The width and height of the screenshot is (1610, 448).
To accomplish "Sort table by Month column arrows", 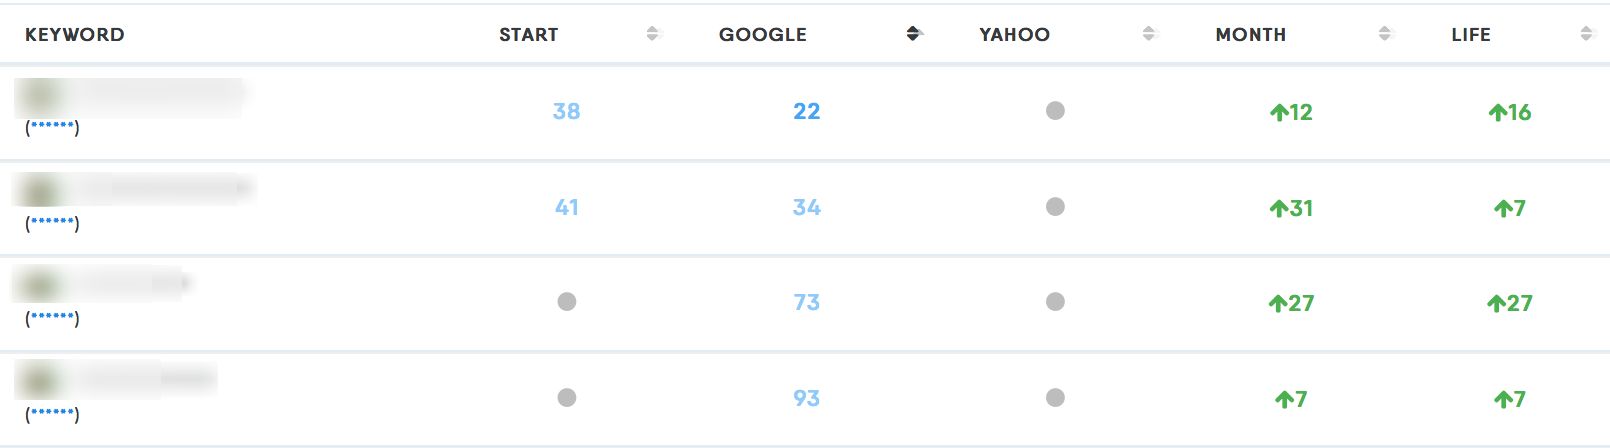I will [x=1385, y=34].
